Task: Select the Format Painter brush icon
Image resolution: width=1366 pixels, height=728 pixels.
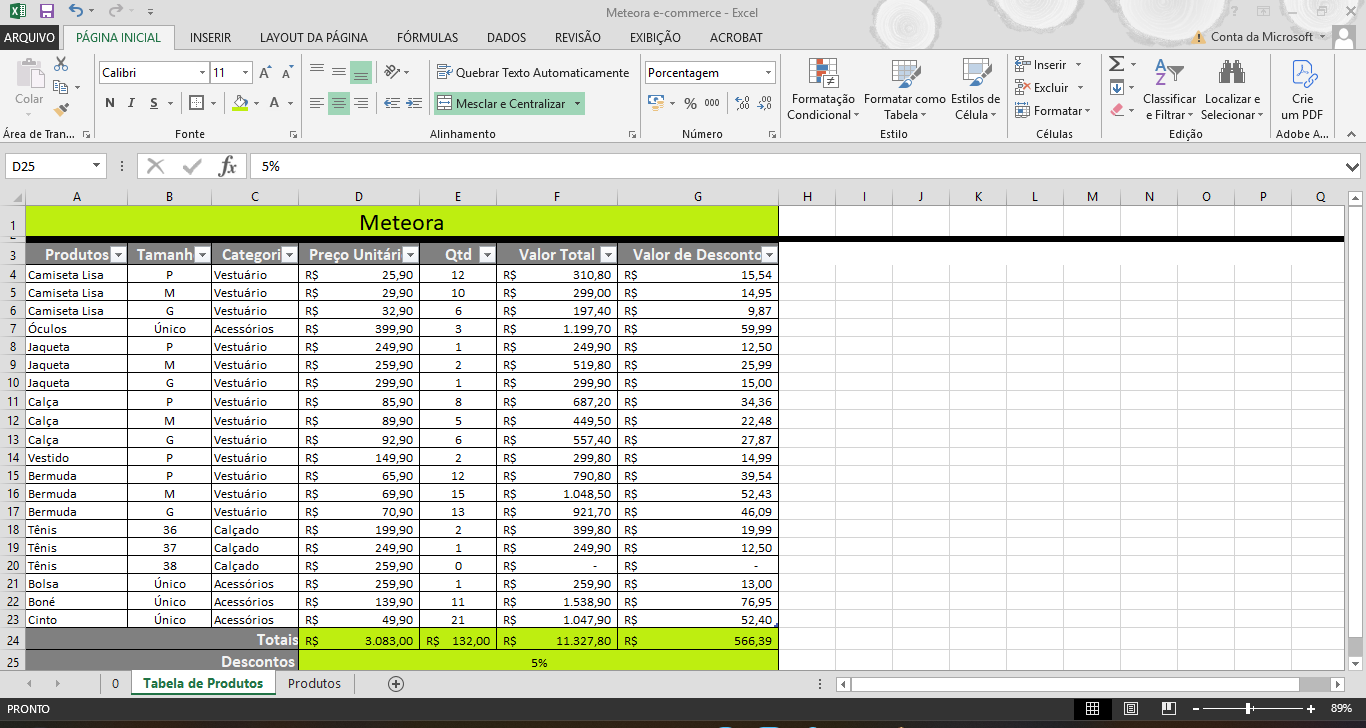Action: pos(61,109)
